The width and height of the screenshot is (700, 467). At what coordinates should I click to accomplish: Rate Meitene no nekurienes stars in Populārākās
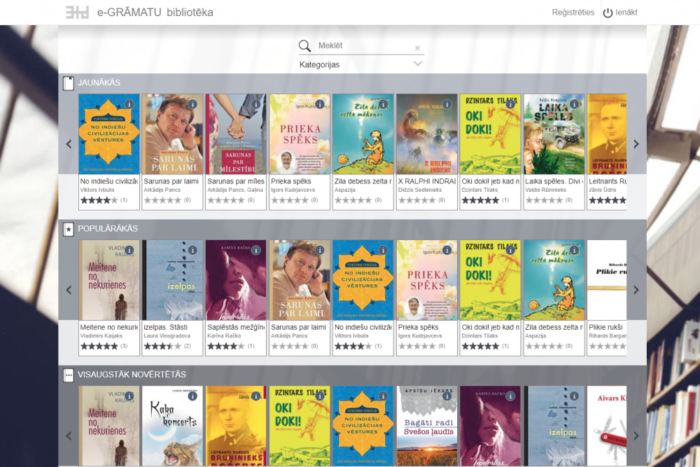click(99, 346)
